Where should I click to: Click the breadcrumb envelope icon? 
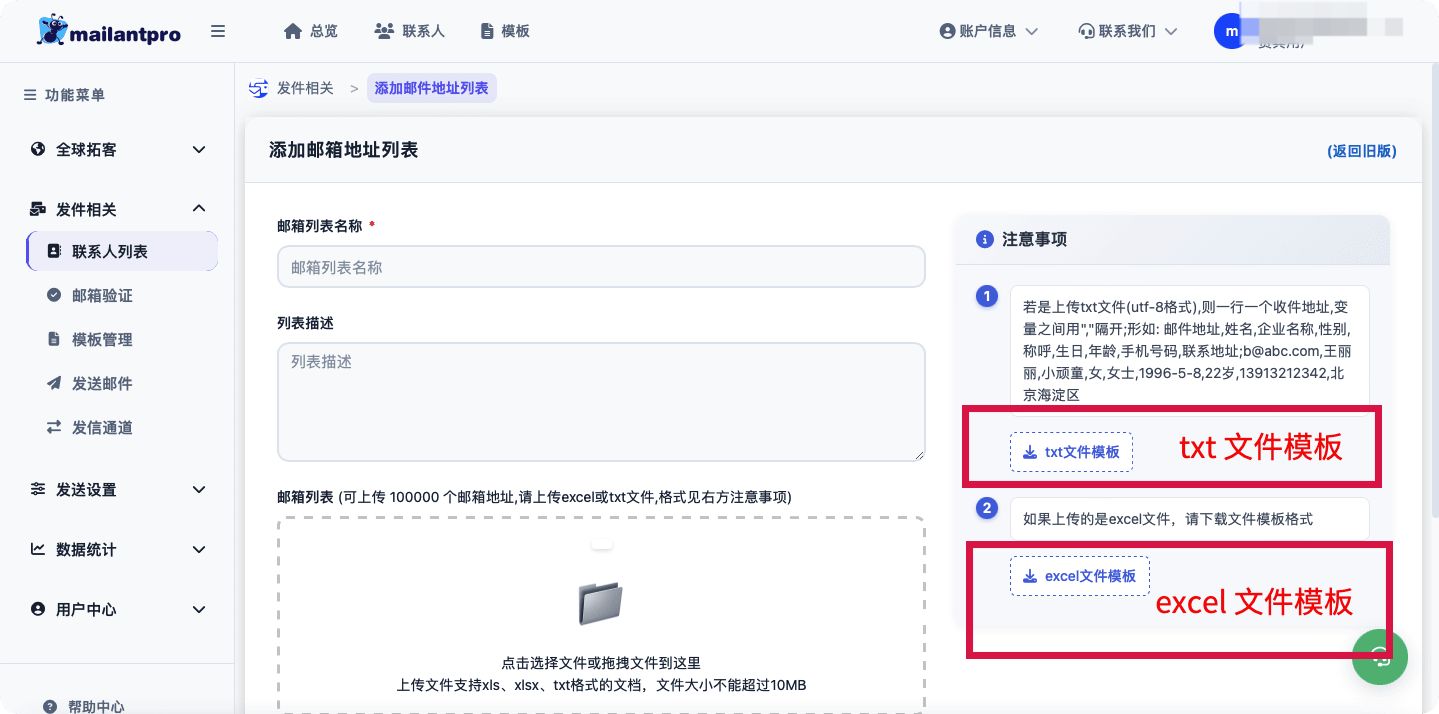(x=259, y=88)
